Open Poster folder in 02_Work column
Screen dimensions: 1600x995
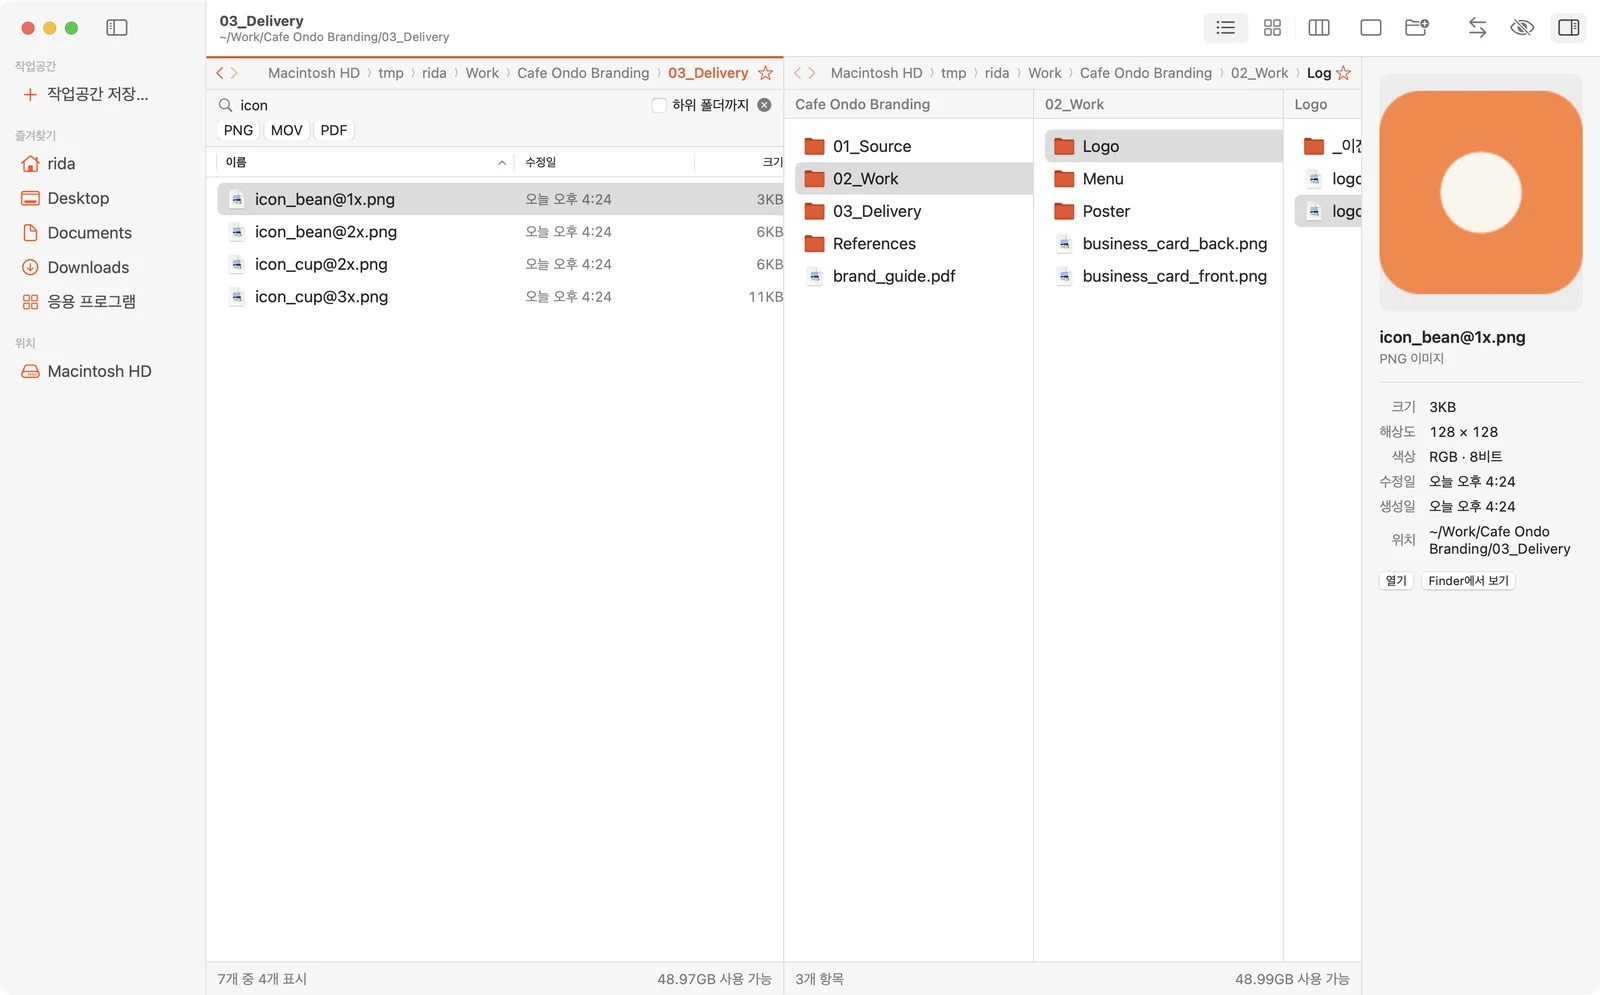click(x=1164, y=211)
